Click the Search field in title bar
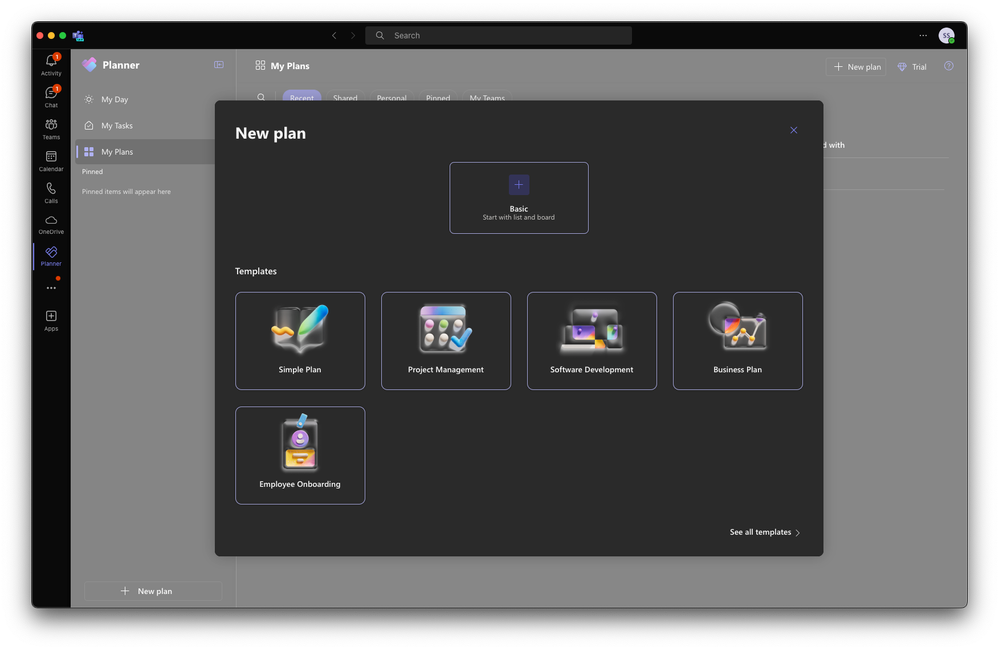This screenshot has height=650, width=999. click(x=498, y=36)
